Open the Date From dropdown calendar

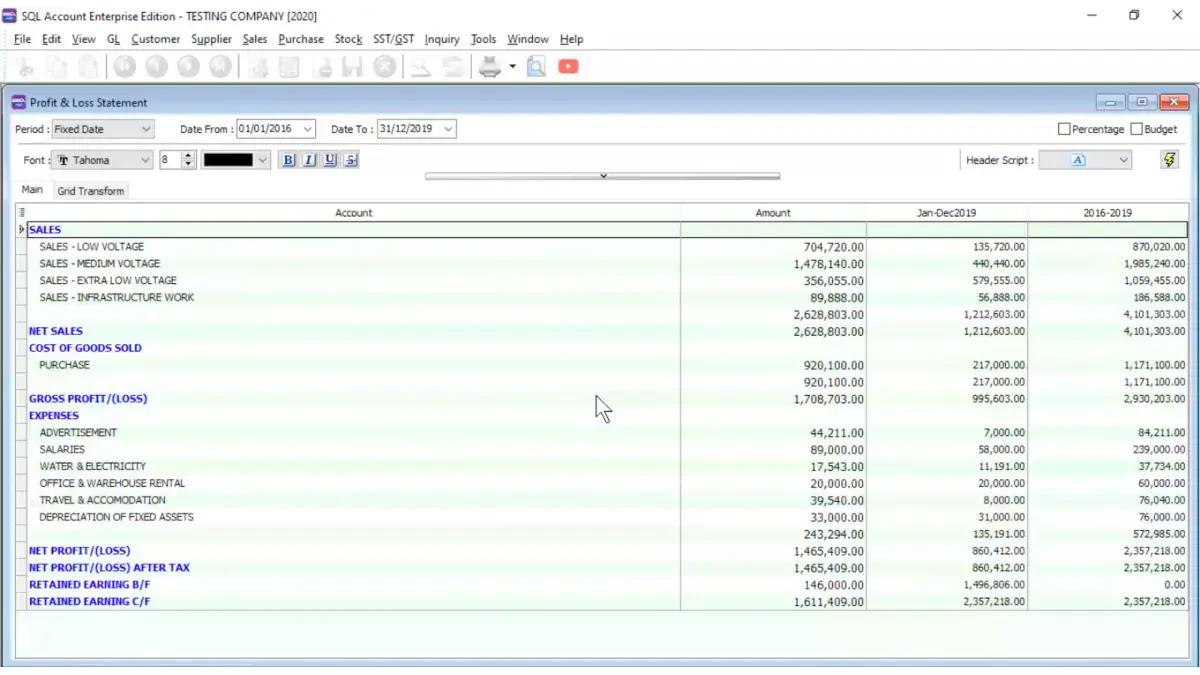coord(307,129)
